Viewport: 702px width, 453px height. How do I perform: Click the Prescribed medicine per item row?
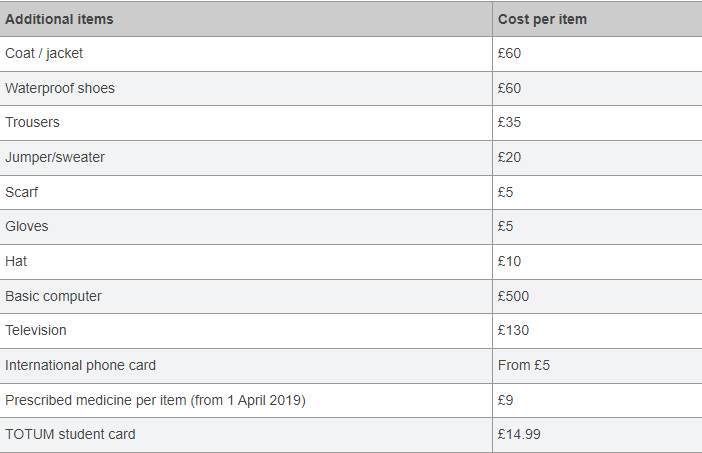(x=351, y=400)
